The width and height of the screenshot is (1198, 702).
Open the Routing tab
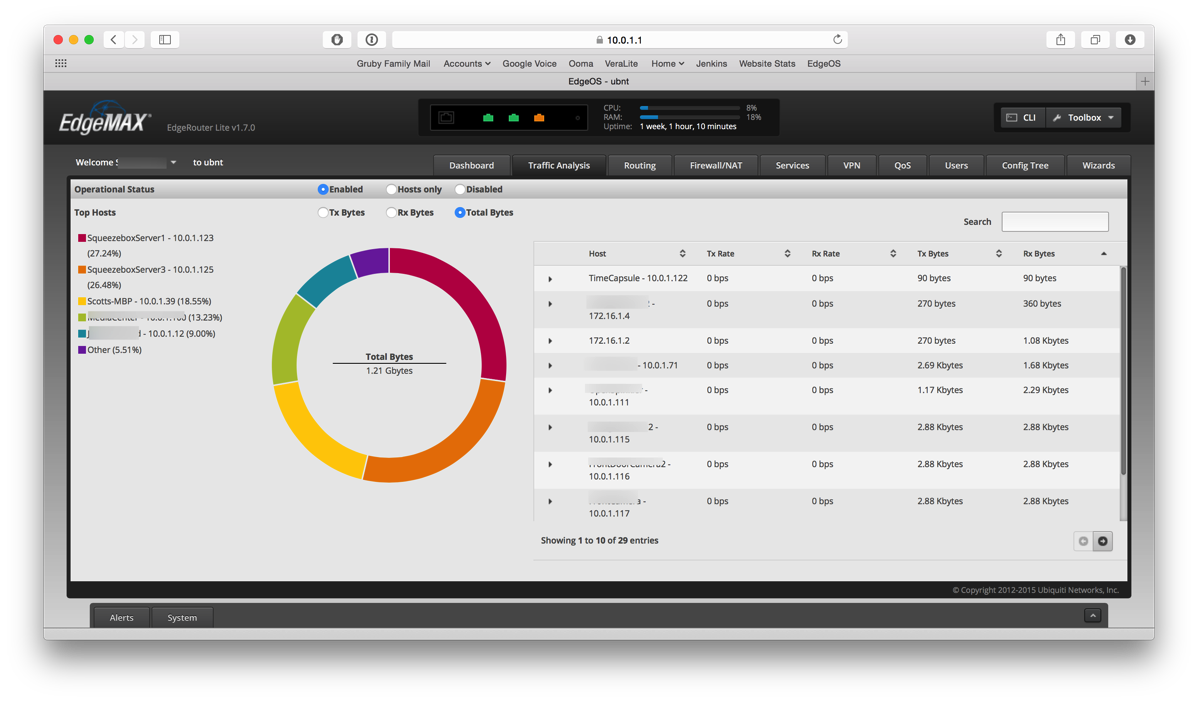(x=639, y=165)
